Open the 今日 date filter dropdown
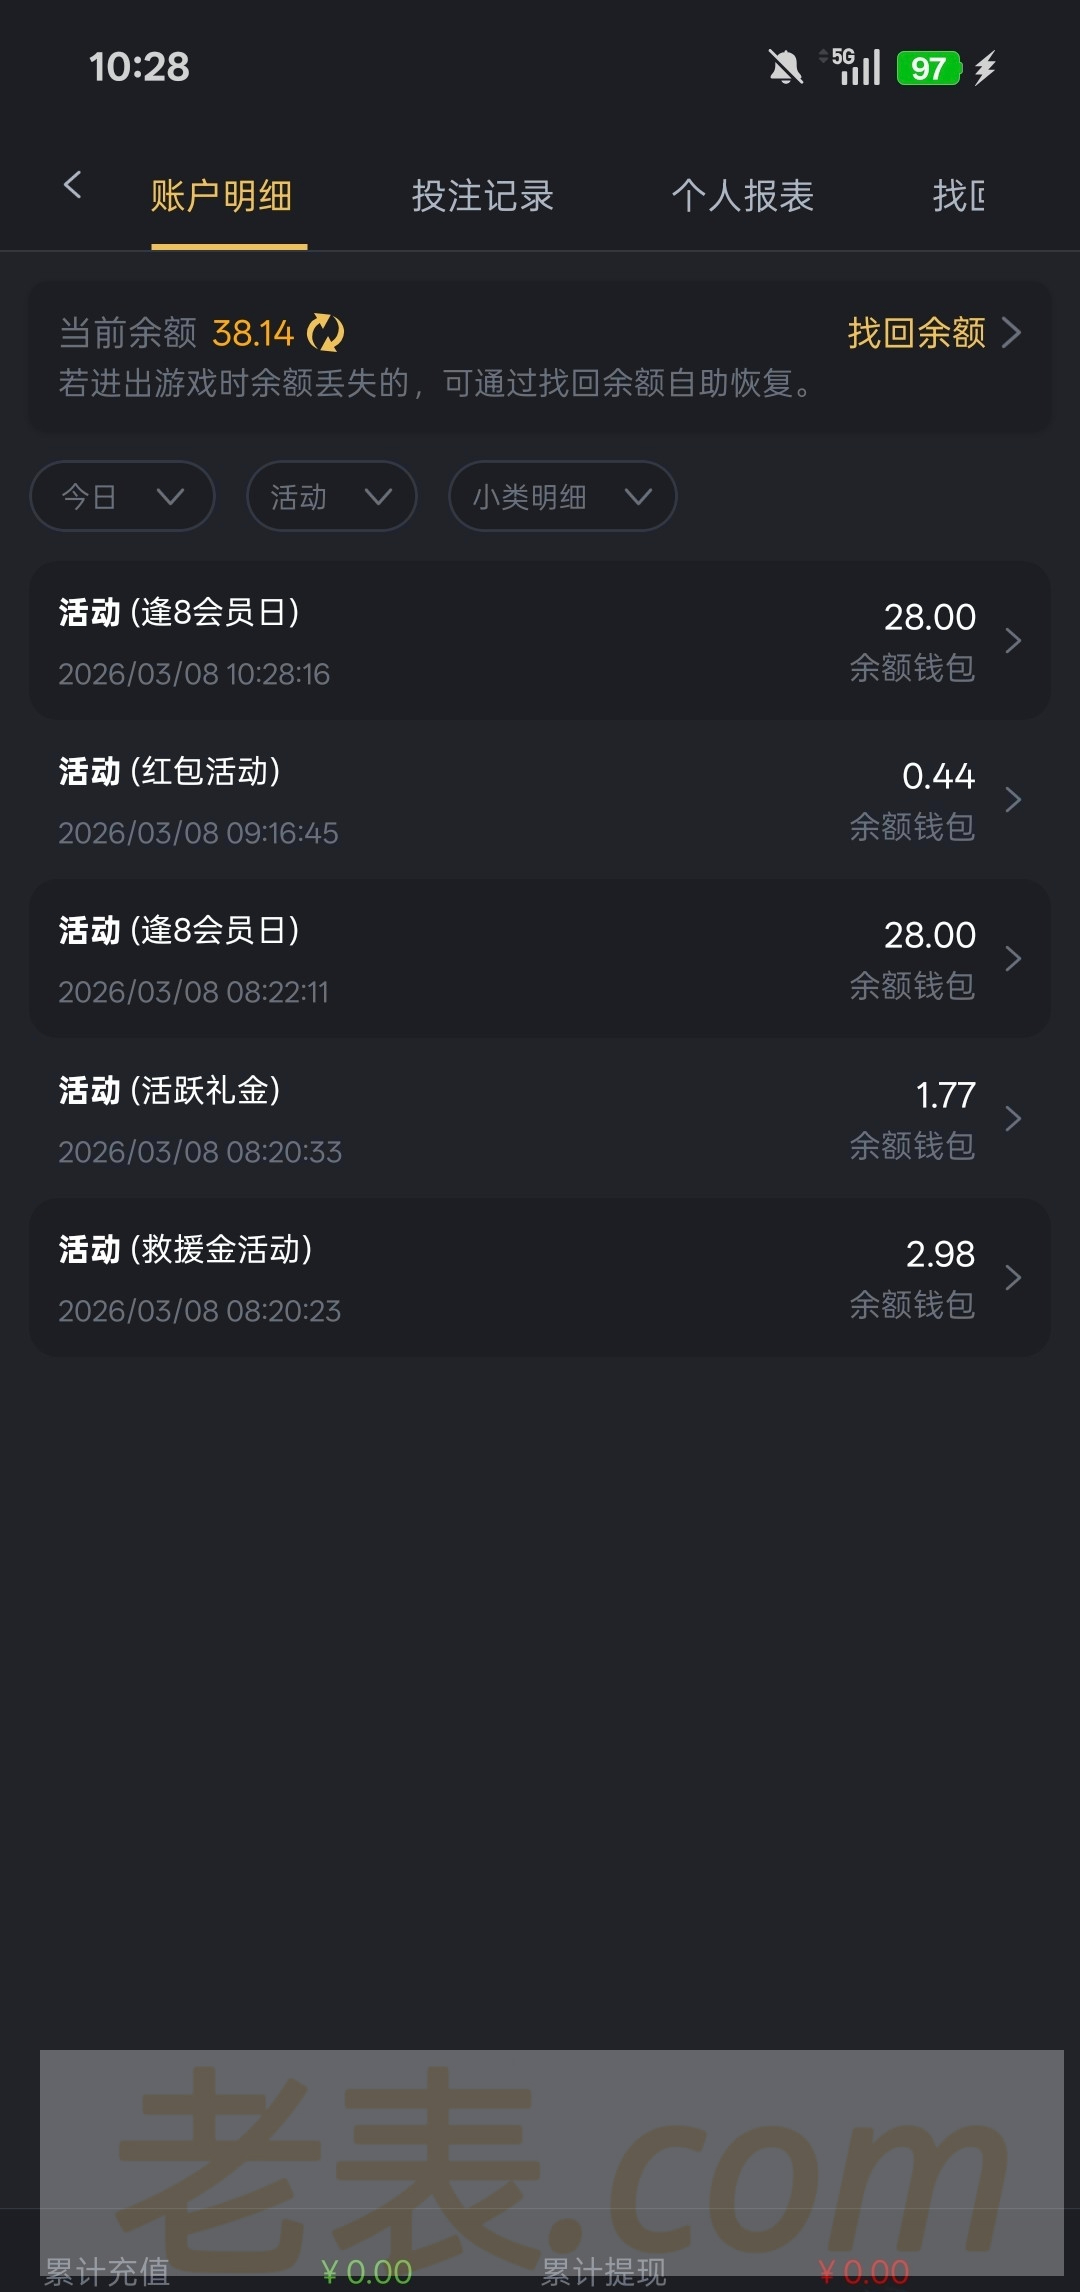This screenshot has height=2292, width=1080. (122, 496)
